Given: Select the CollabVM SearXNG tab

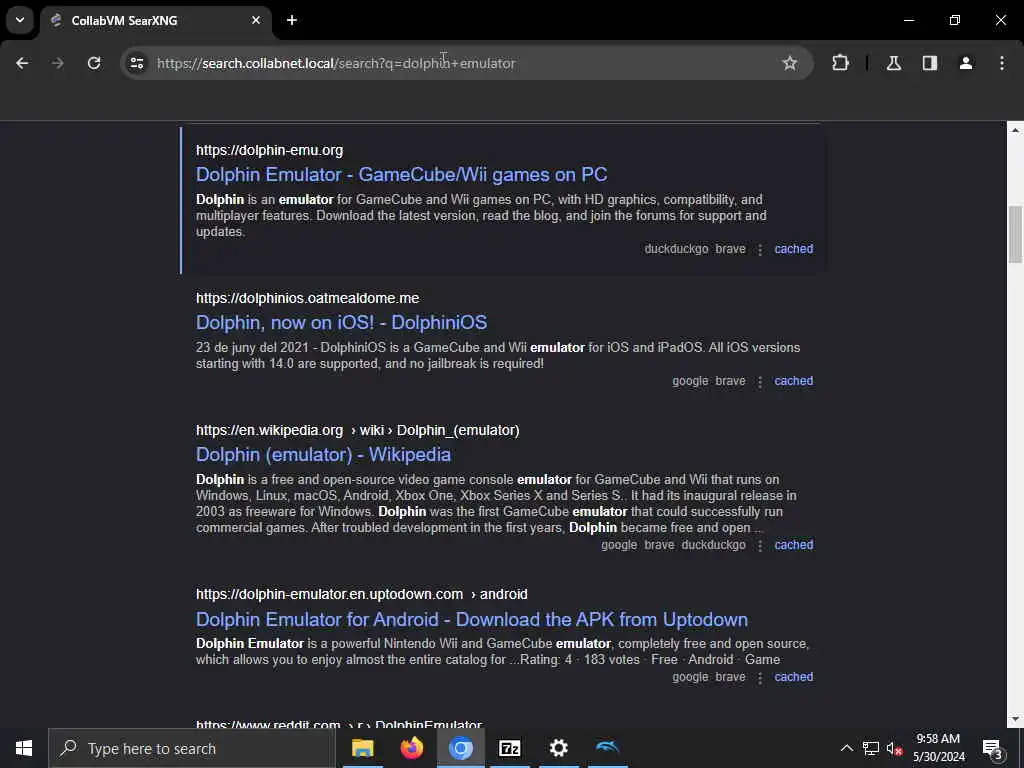Looking at the screenshot, I should pos(155,20).
